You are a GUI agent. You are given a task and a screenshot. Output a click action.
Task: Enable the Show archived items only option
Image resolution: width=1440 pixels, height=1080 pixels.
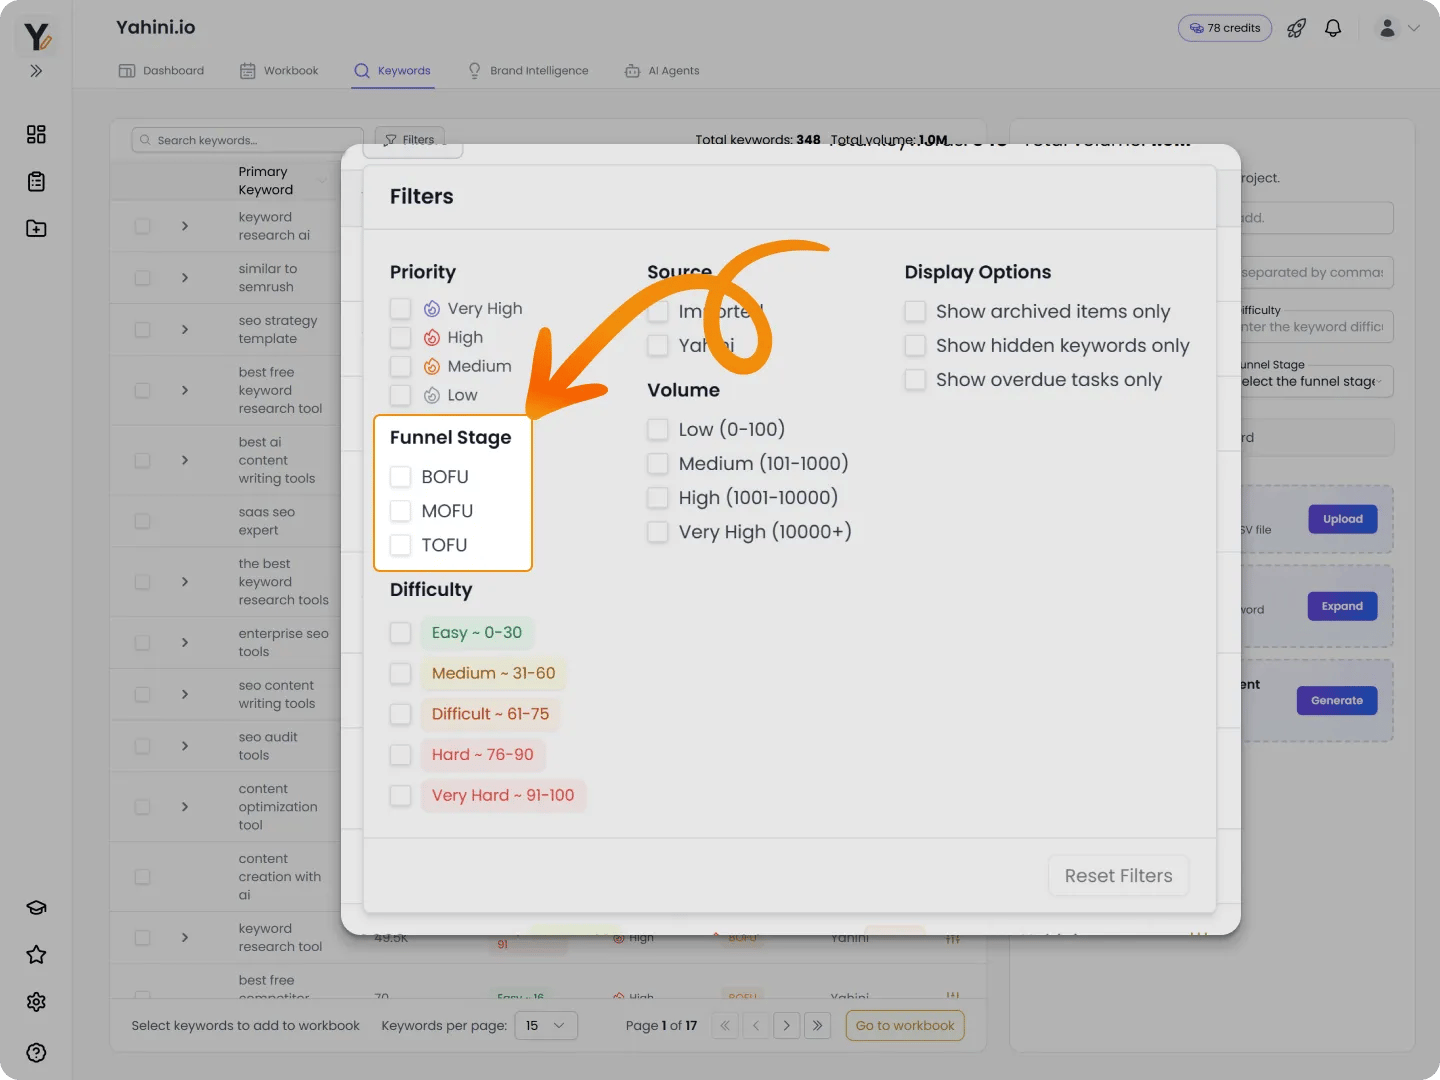point(915,311)
